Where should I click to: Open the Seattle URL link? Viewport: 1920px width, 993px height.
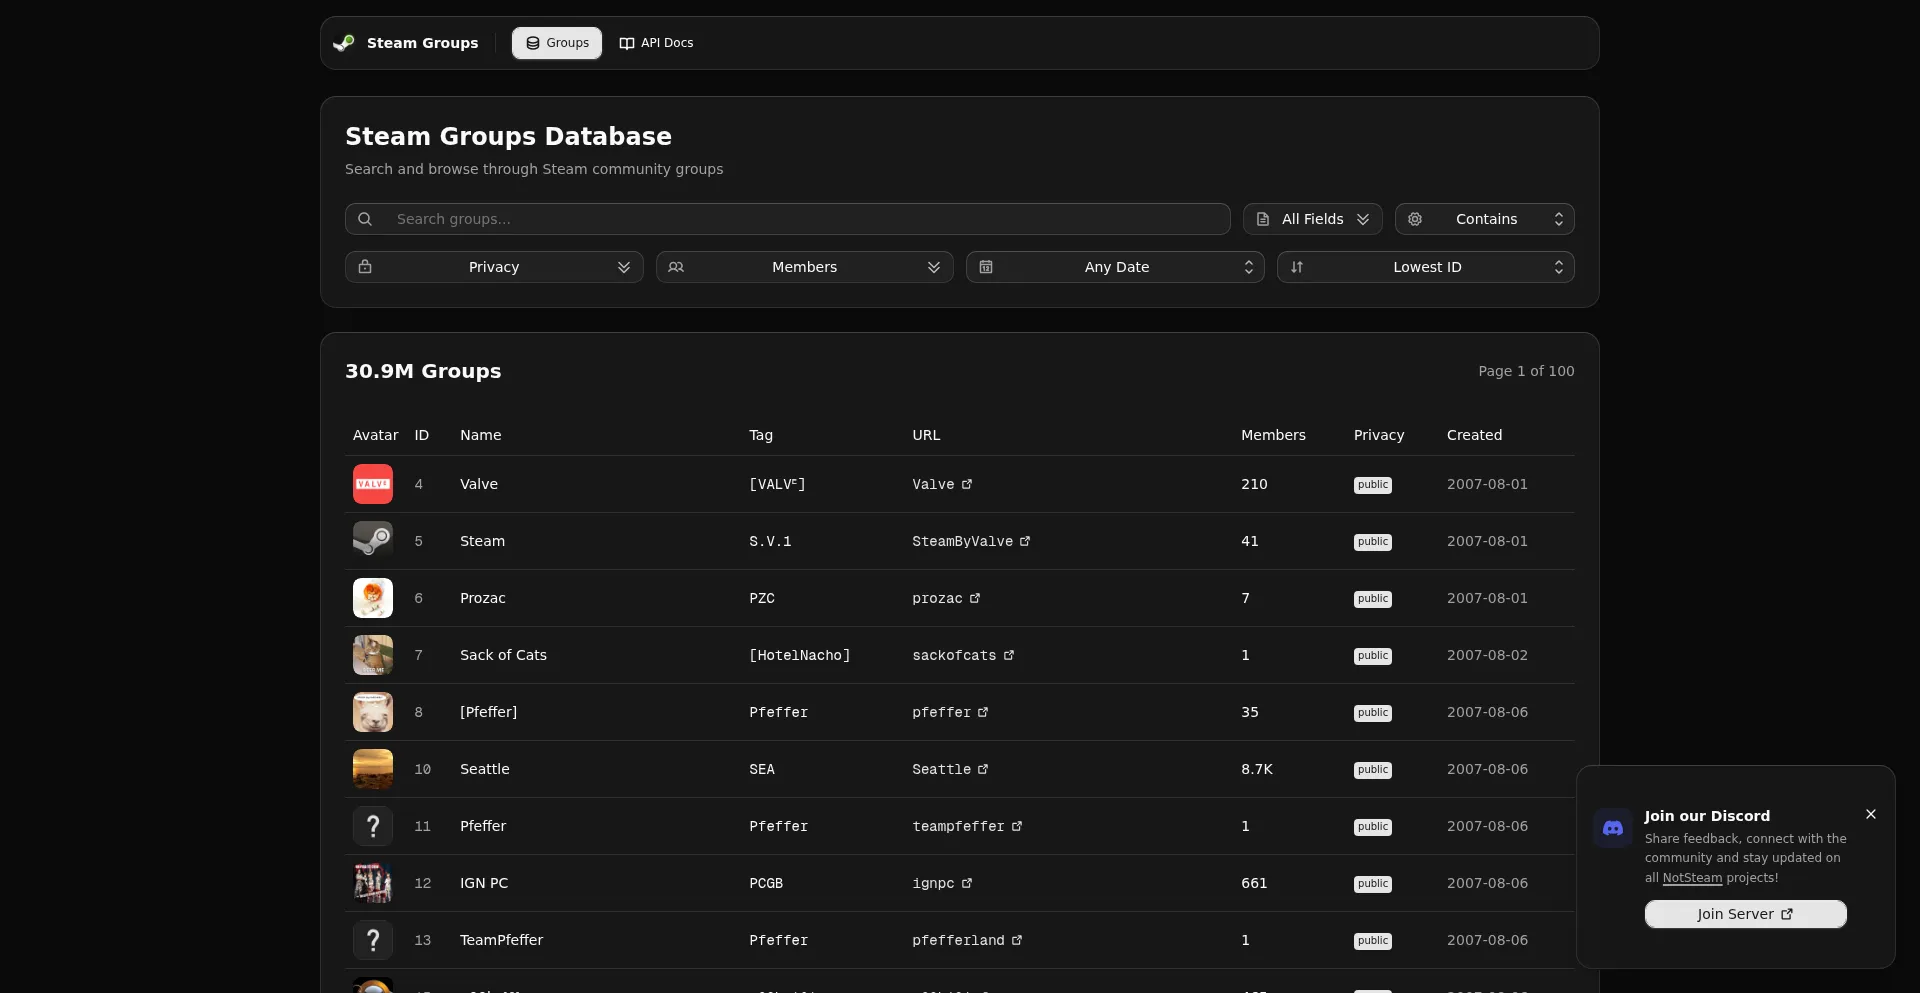click(x=950, y=769)
